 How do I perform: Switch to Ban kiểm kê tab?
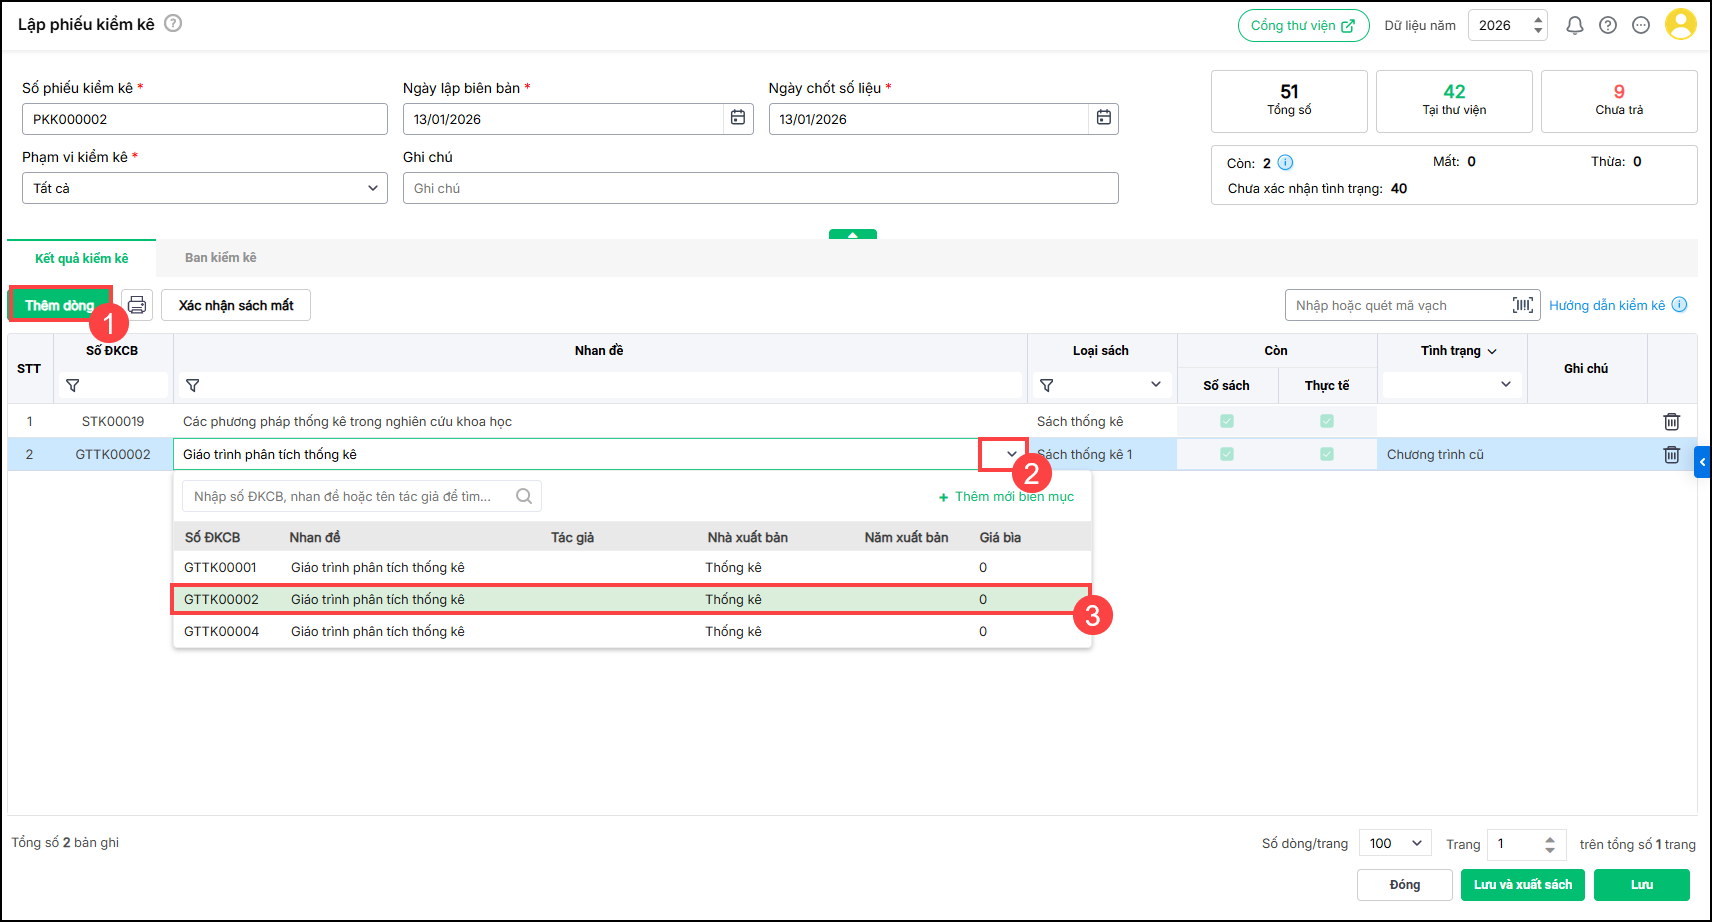click(x=220, y=258)
